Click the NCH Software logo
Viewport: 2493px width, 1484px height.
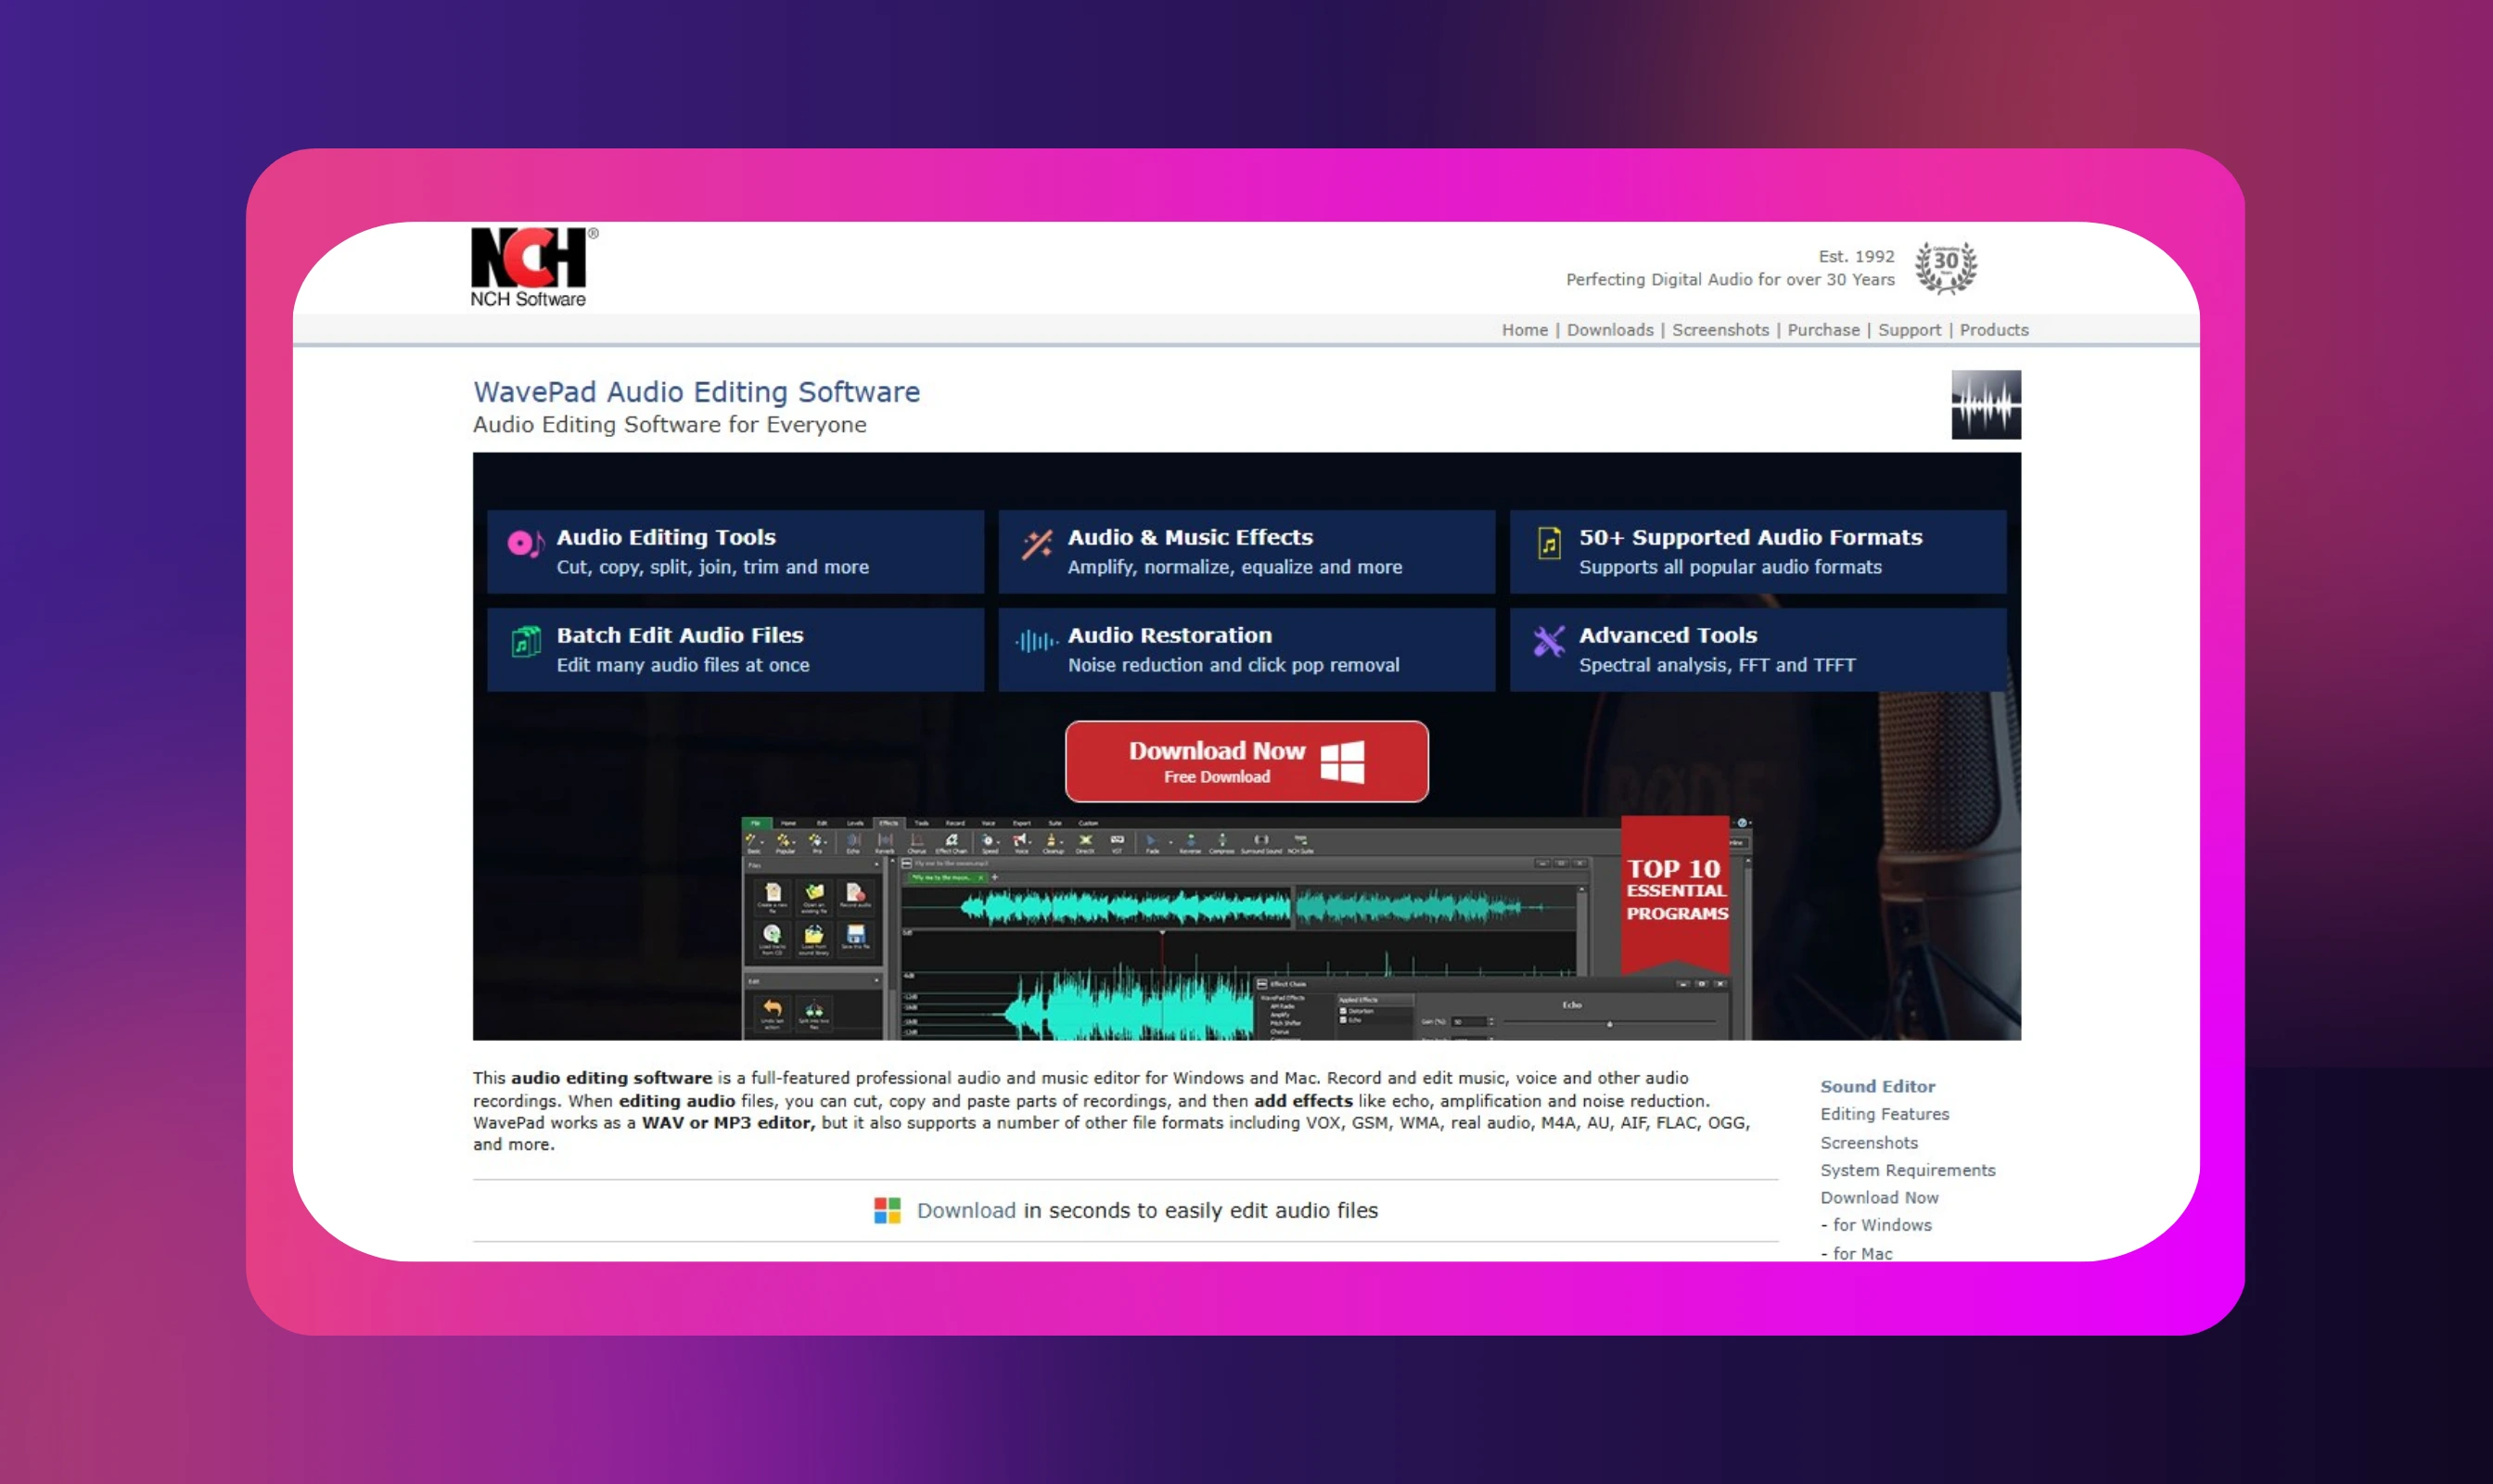[534, 267]
